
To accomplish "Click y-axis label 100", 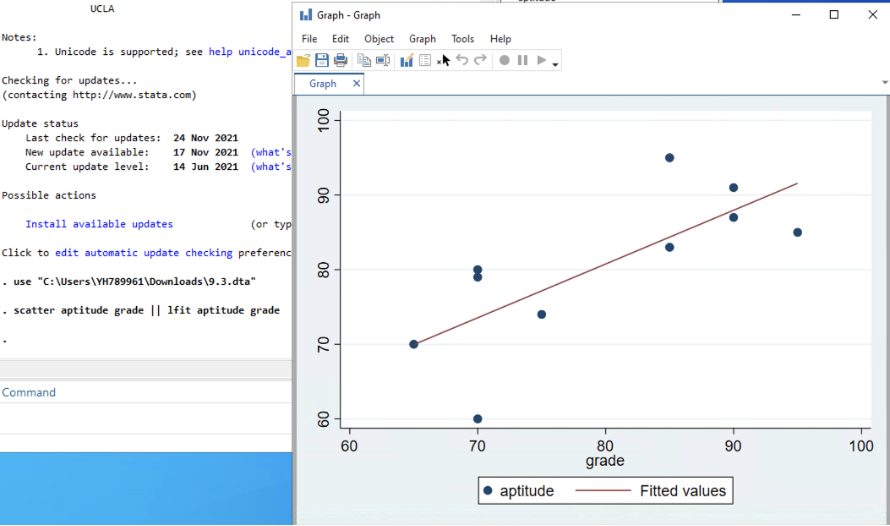I will coord(324,120).
